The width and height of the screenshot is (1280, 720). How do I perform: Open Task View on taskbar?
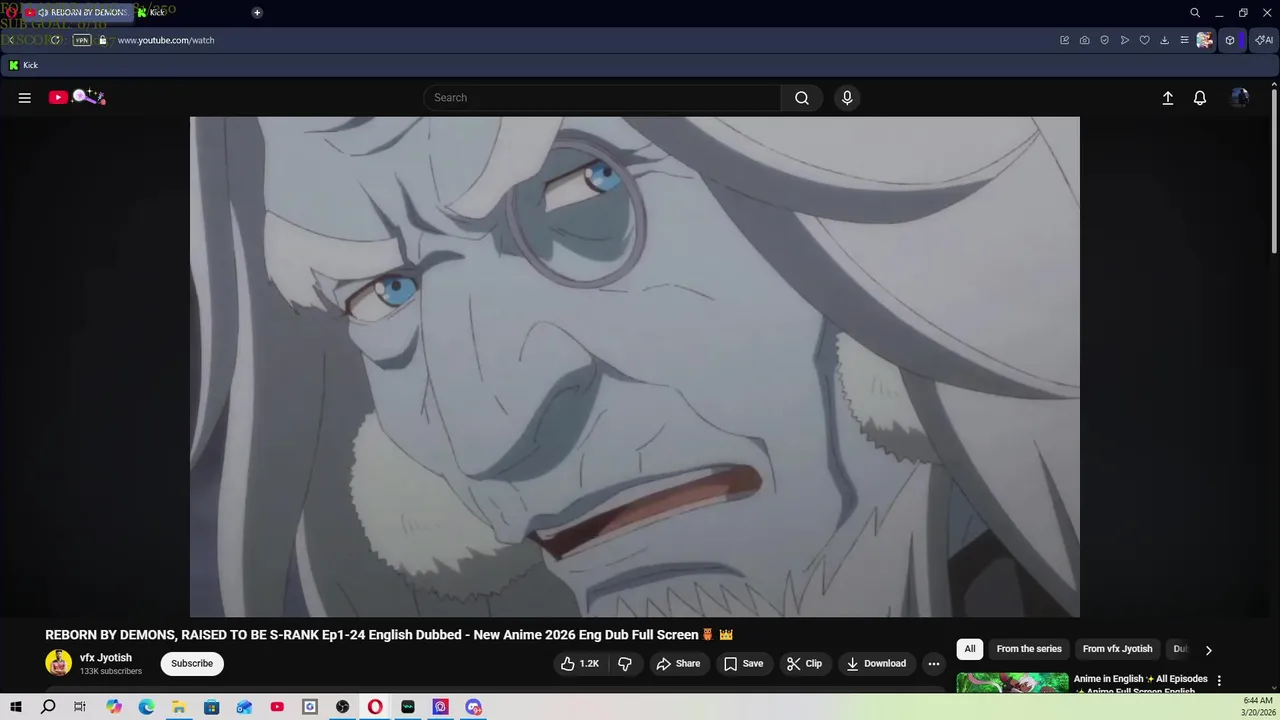pyautogui.click(x=80, y=707)
